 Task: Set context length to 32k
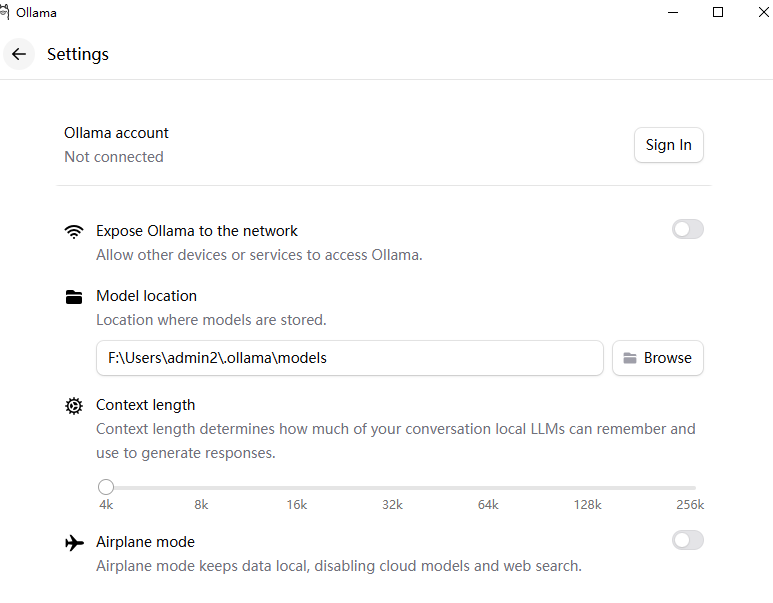pyautogui.click(x=392, y=505)
